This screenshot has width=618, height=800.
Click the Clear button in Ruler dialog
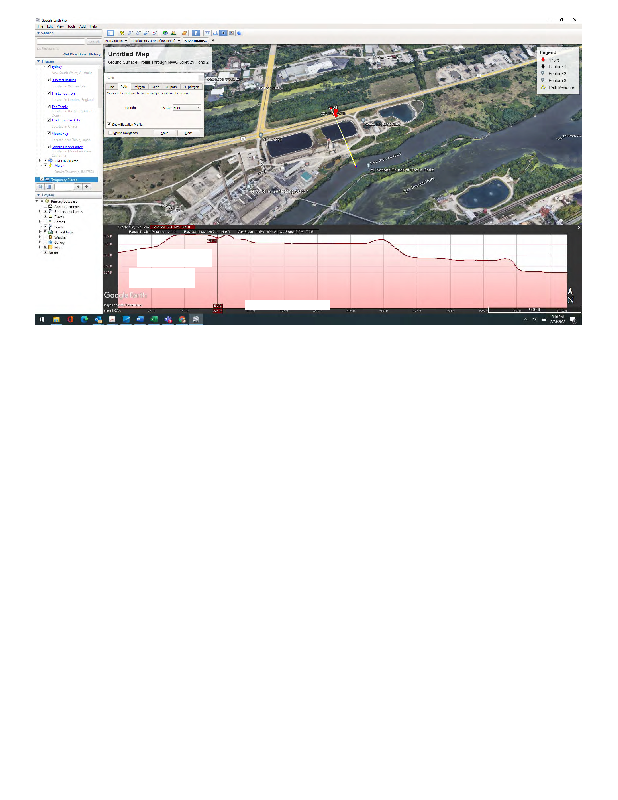tap(189, 132)
